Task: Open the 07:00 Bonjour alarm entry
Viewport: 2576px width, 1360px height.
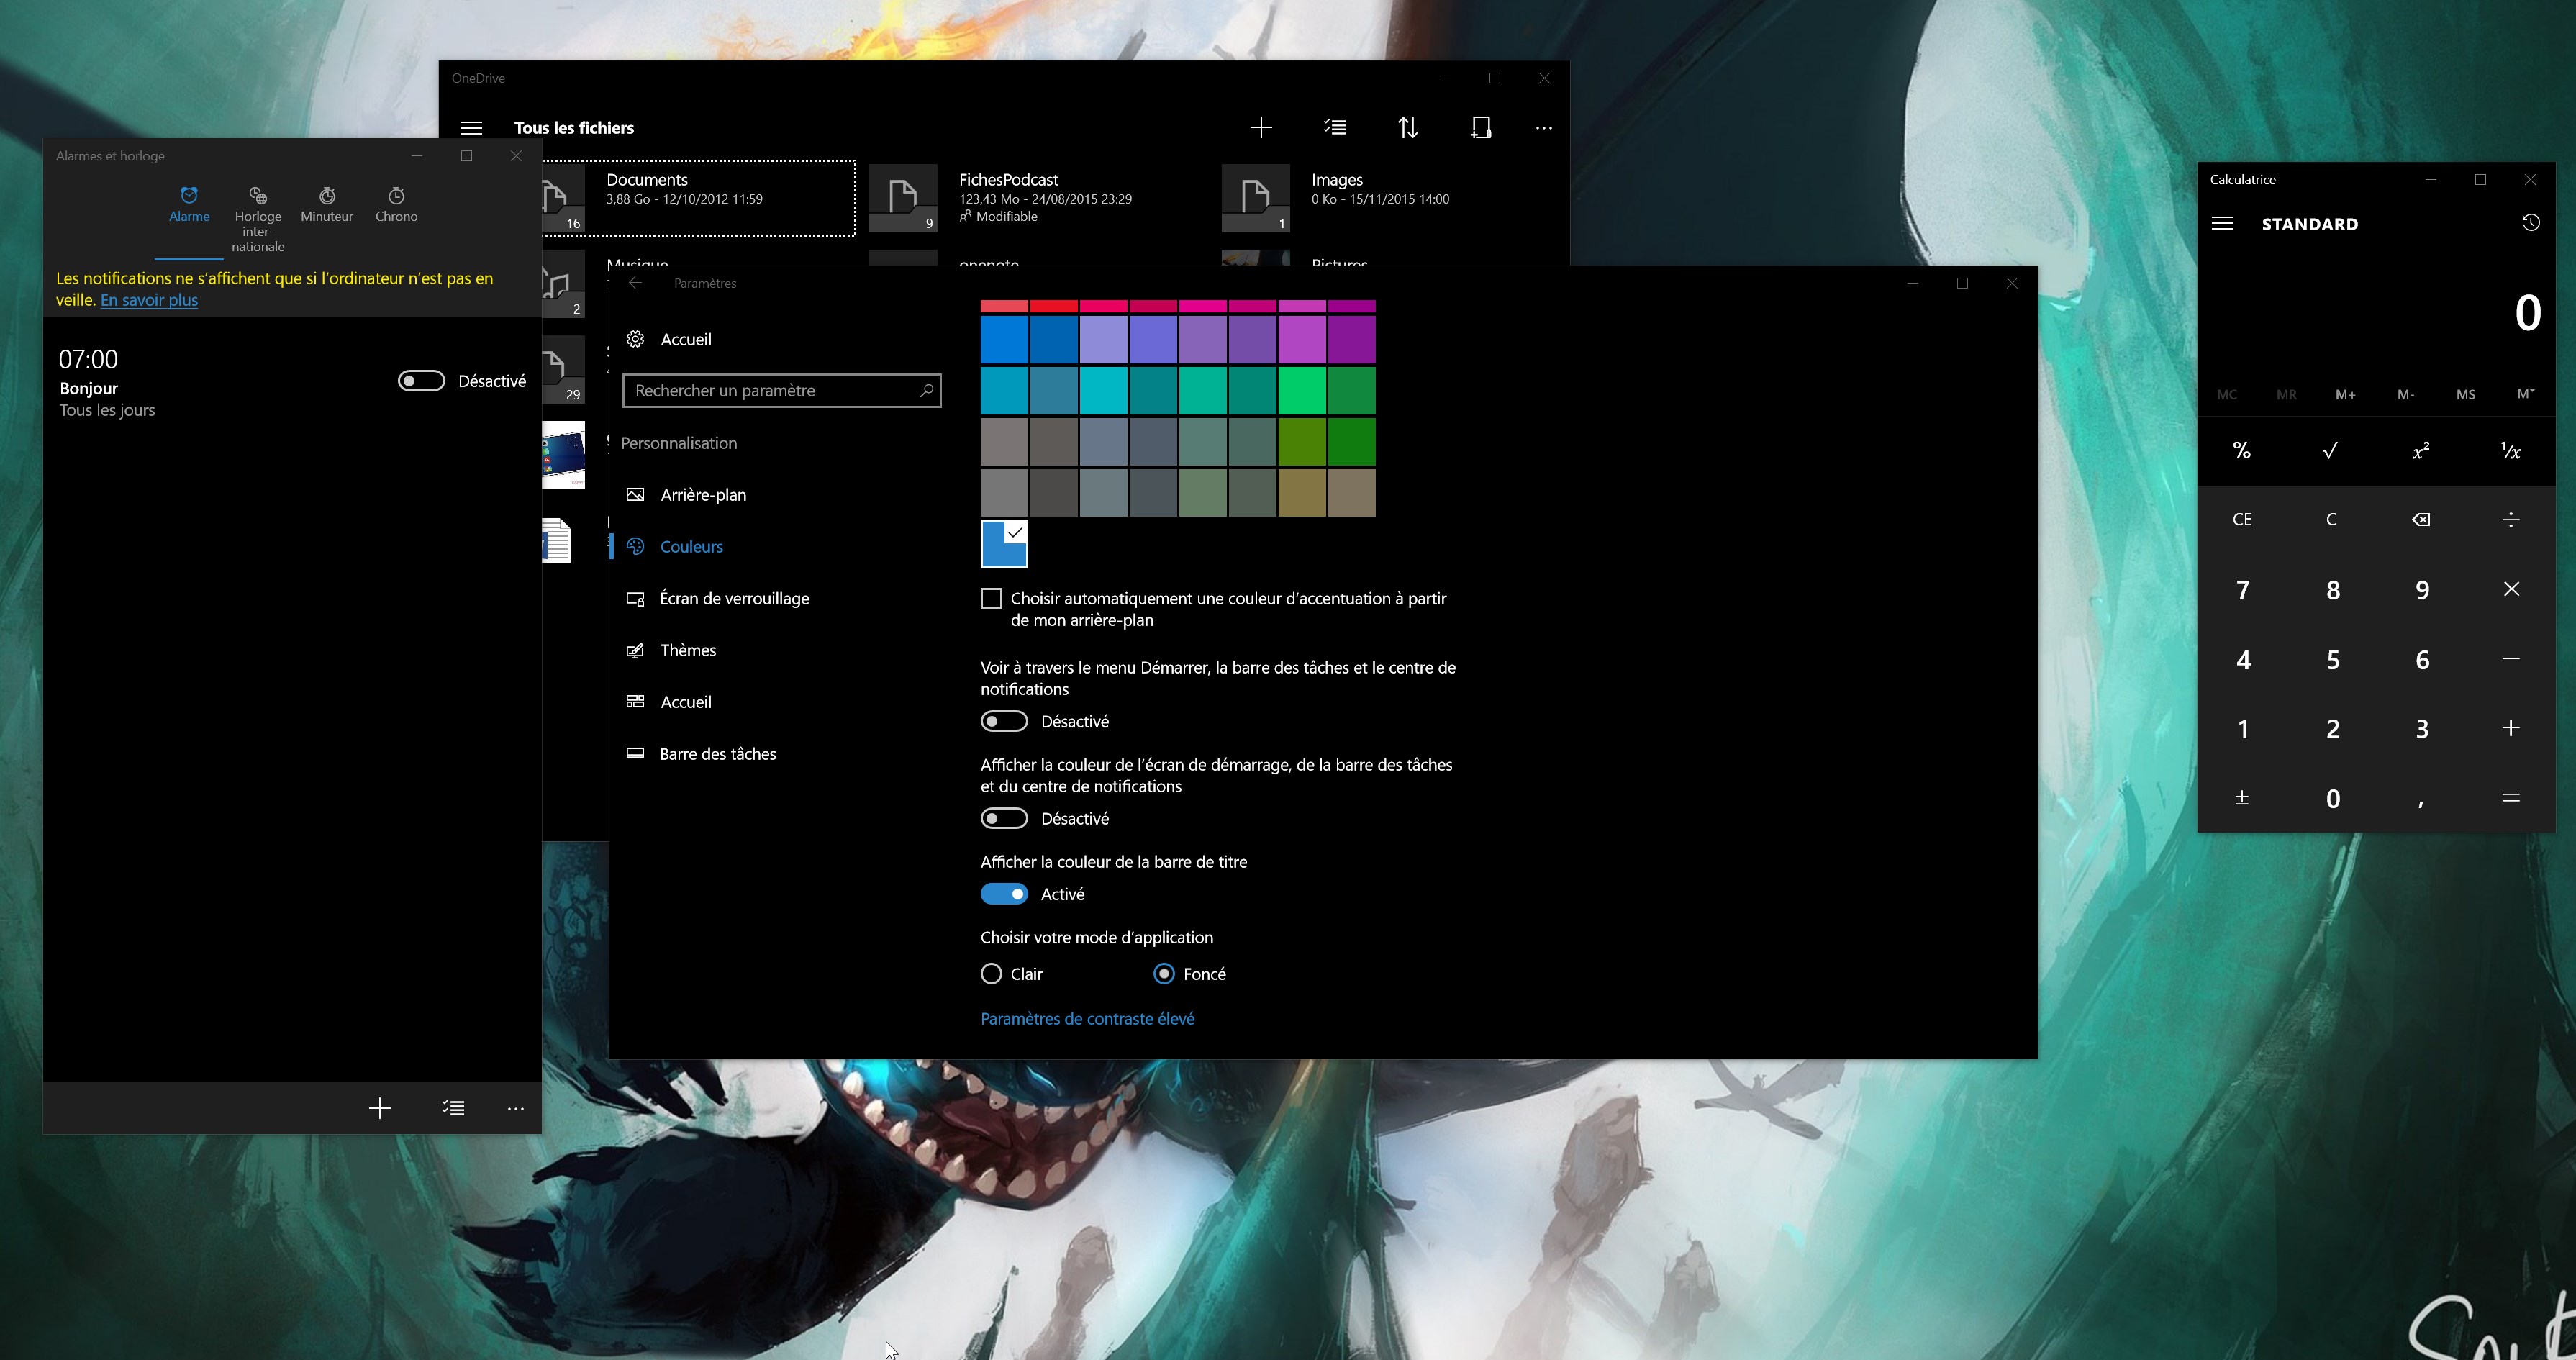Action: pos(292,383)
